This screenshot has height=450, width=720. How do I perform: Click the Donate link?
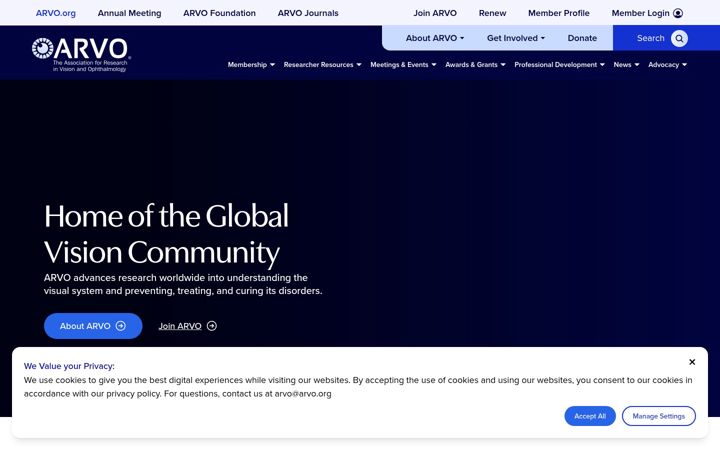pyautogui.click(x=582, y=38)
